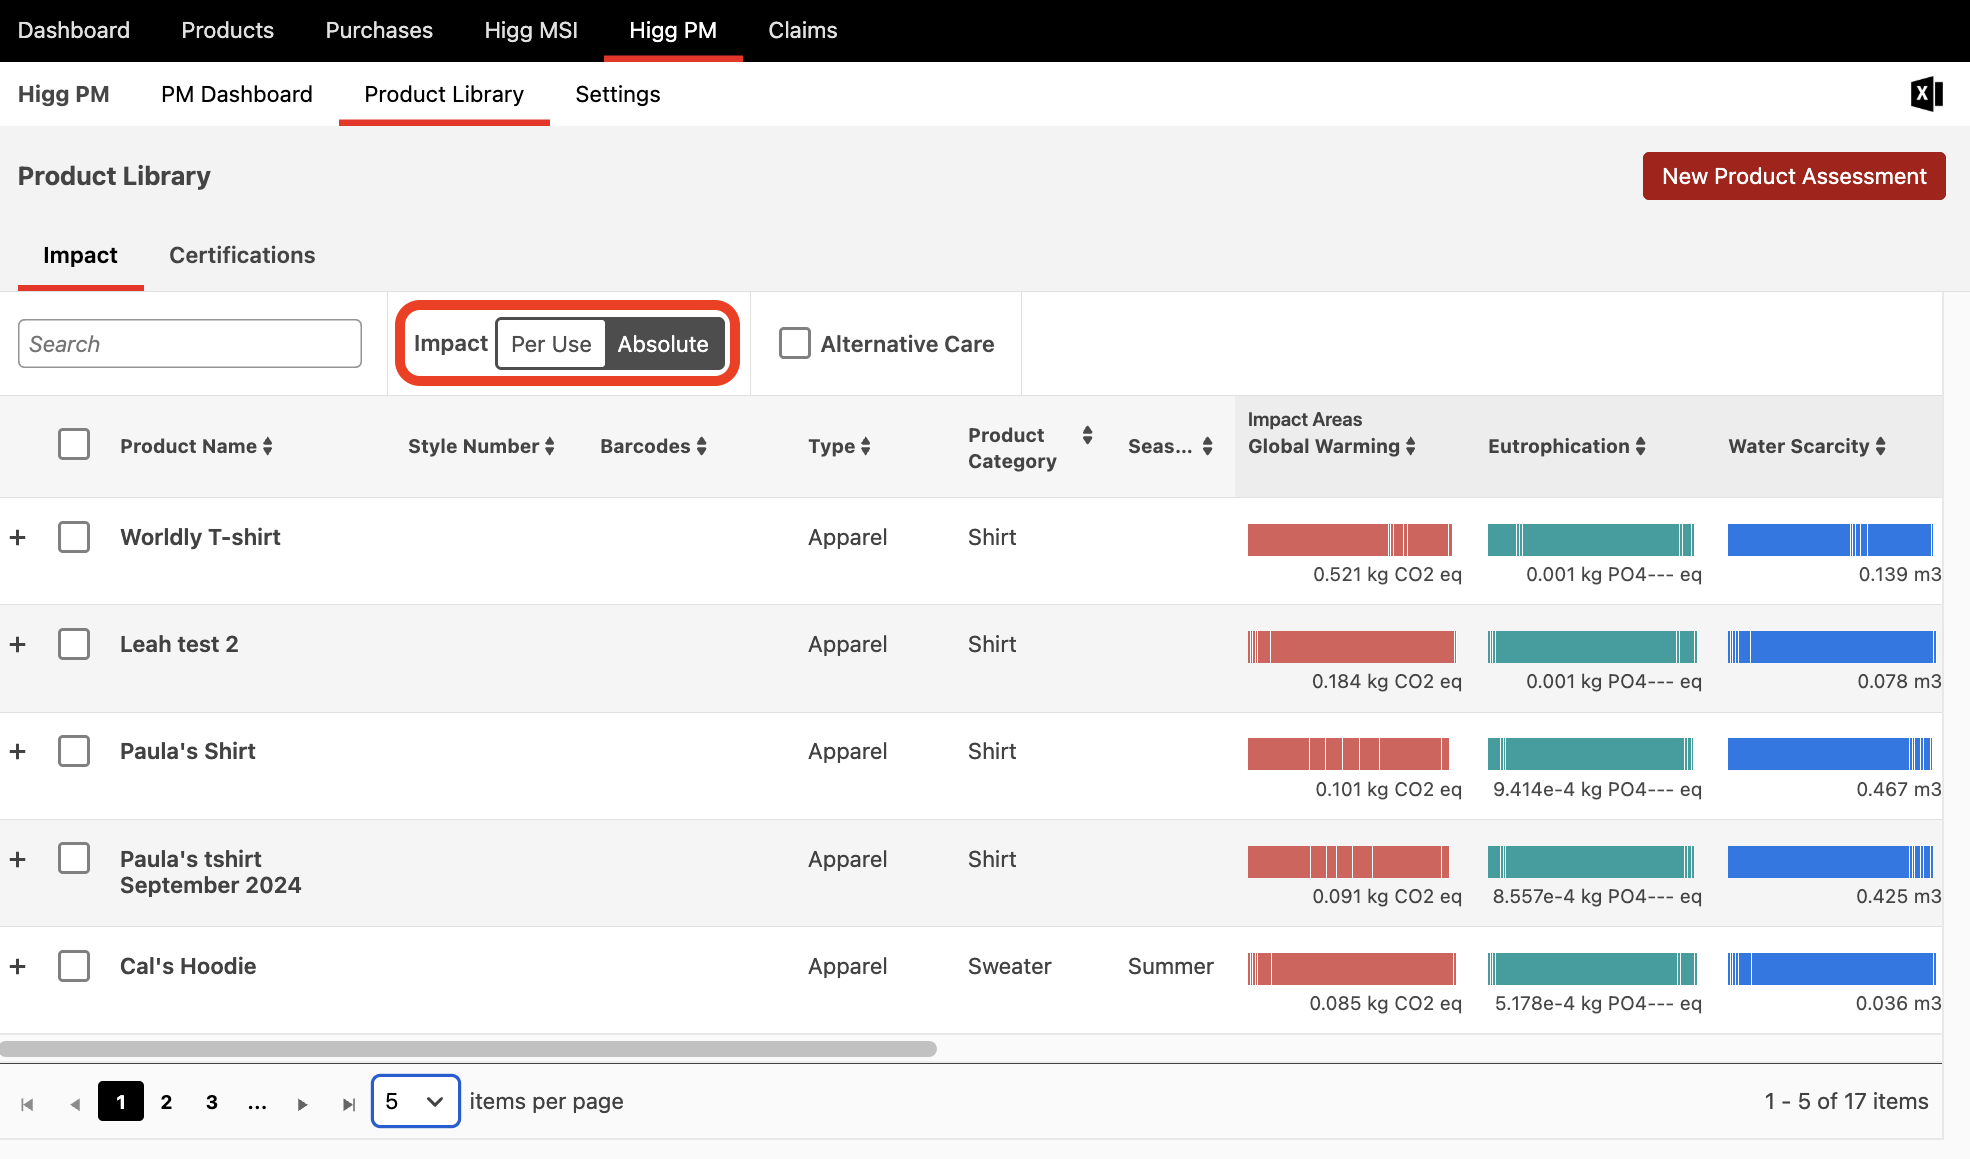The height and width of the screenshot is (1159, 1970).
Task: Click the Higg PM sub-navigation link
Action: click(x=64, y=94)
